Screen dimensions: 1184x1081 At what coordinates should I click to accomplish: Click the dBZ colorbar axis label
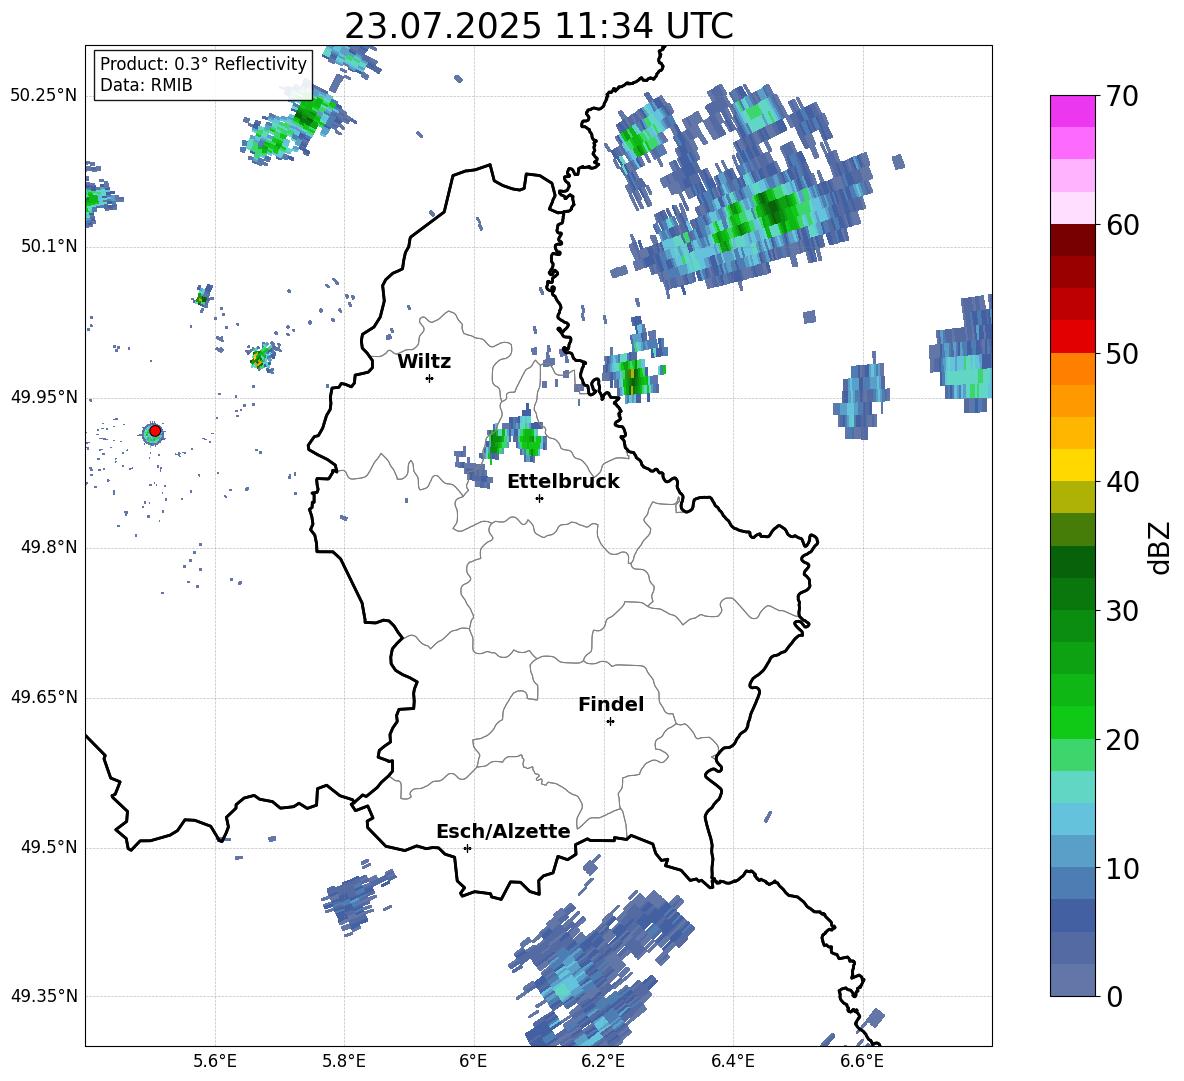[1160, 547]
